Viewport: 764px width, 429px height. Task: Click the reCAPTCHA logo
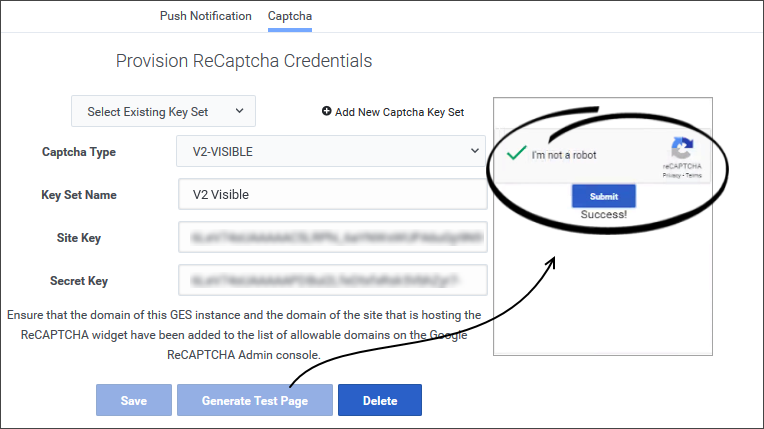(682, 149)
